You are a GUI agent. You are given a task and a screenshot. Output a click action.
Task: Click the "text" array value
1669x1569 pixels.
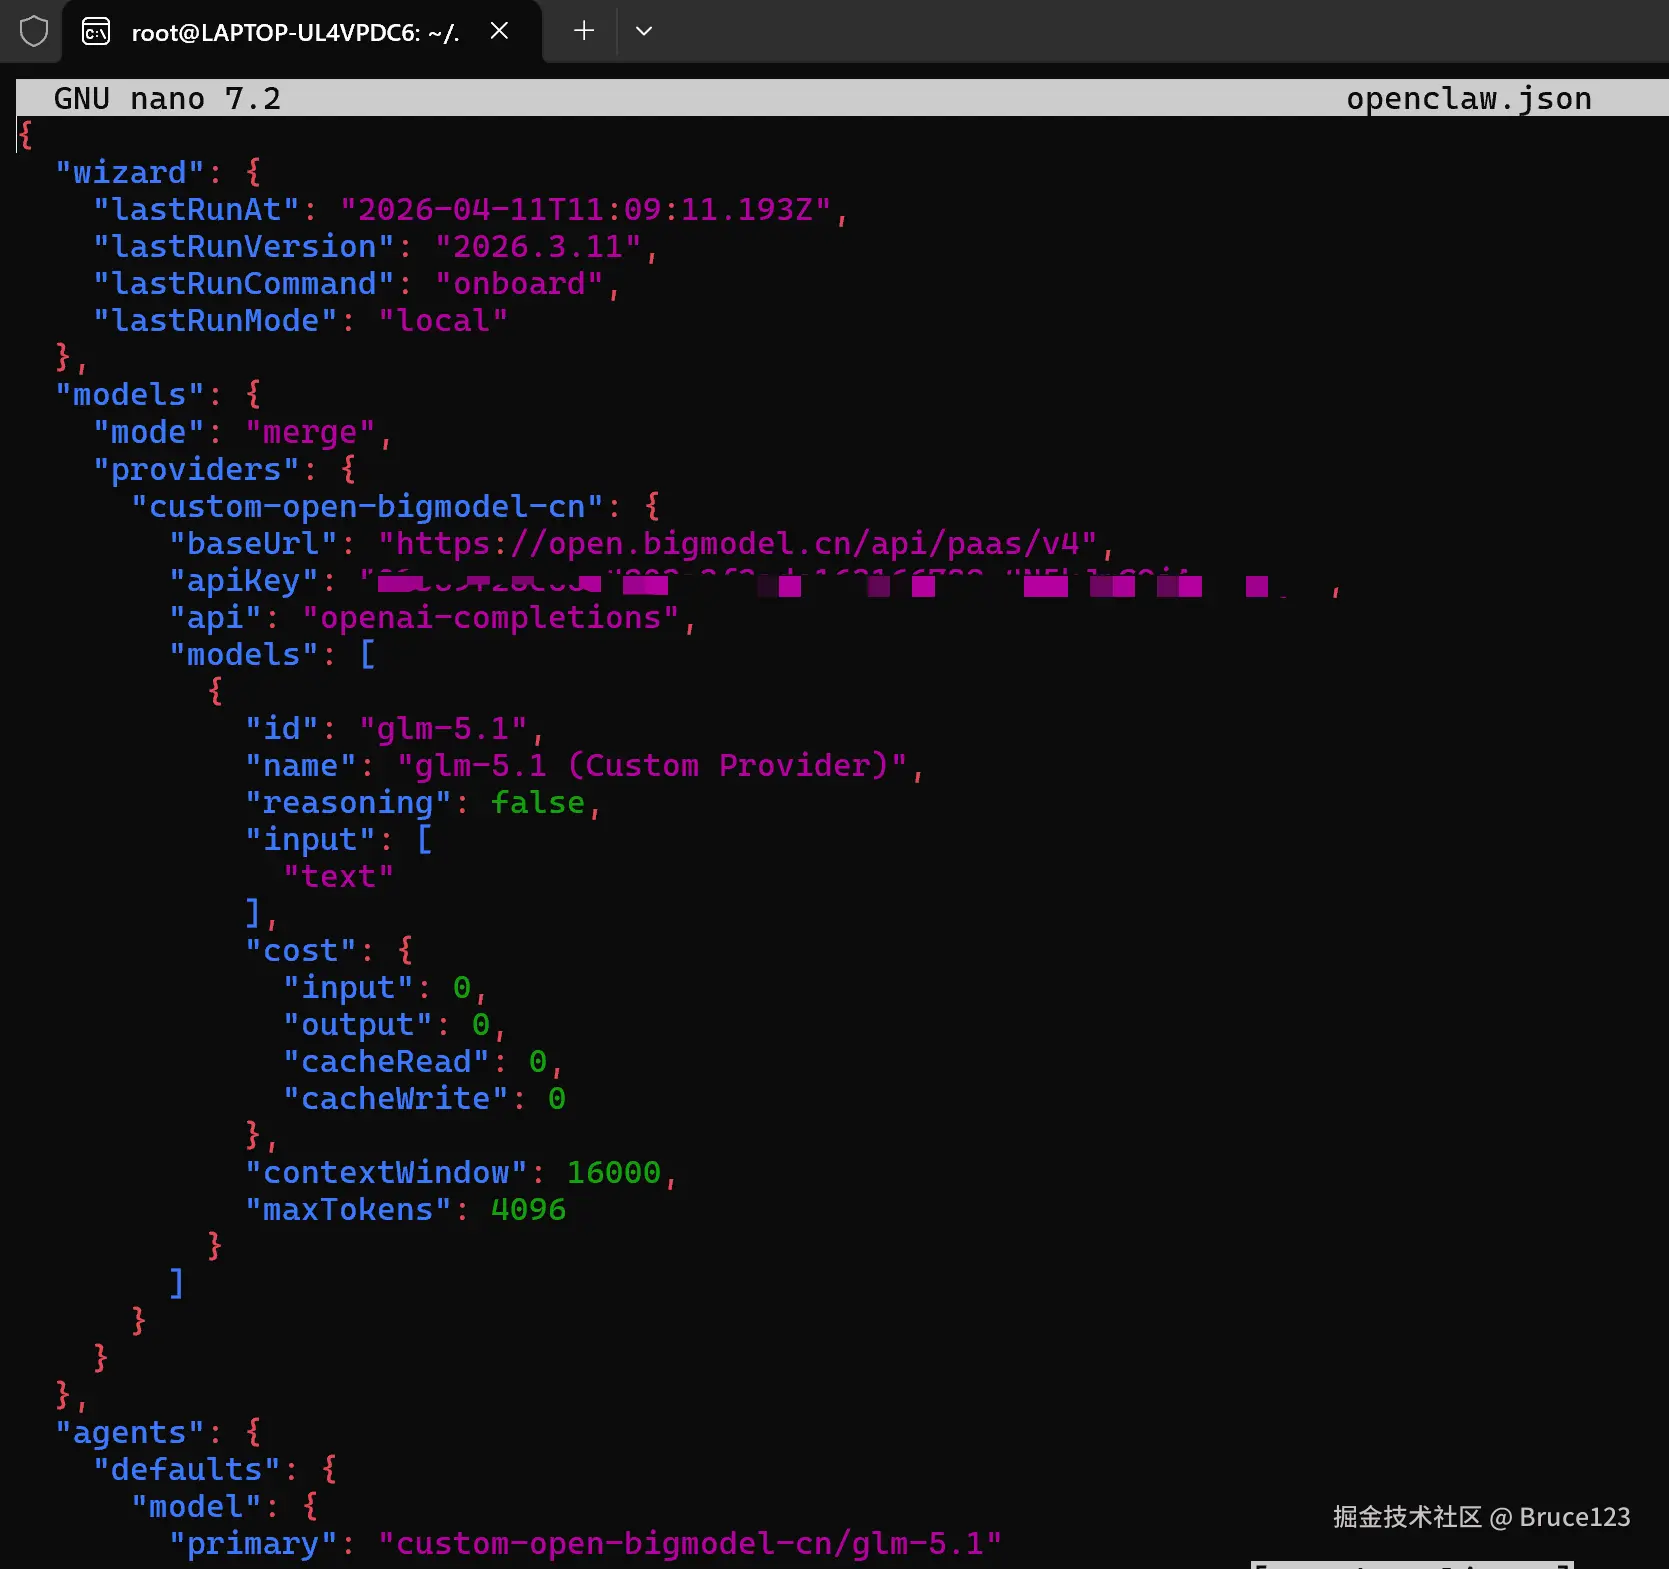pos(338,876)
